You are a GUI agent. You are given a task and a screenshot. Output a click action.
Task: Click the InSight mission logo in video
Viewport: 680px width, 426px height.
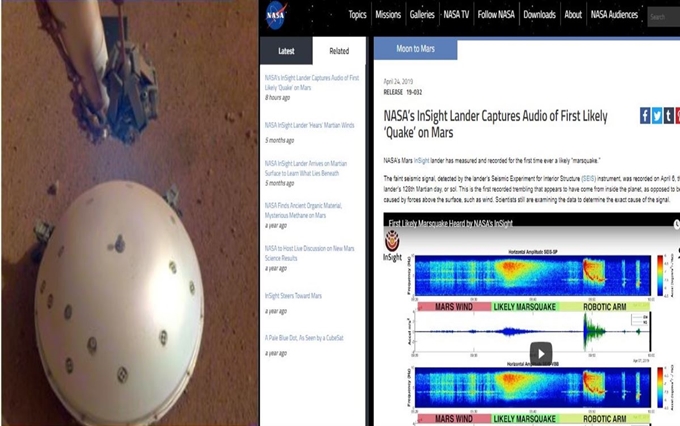[392, 246]
